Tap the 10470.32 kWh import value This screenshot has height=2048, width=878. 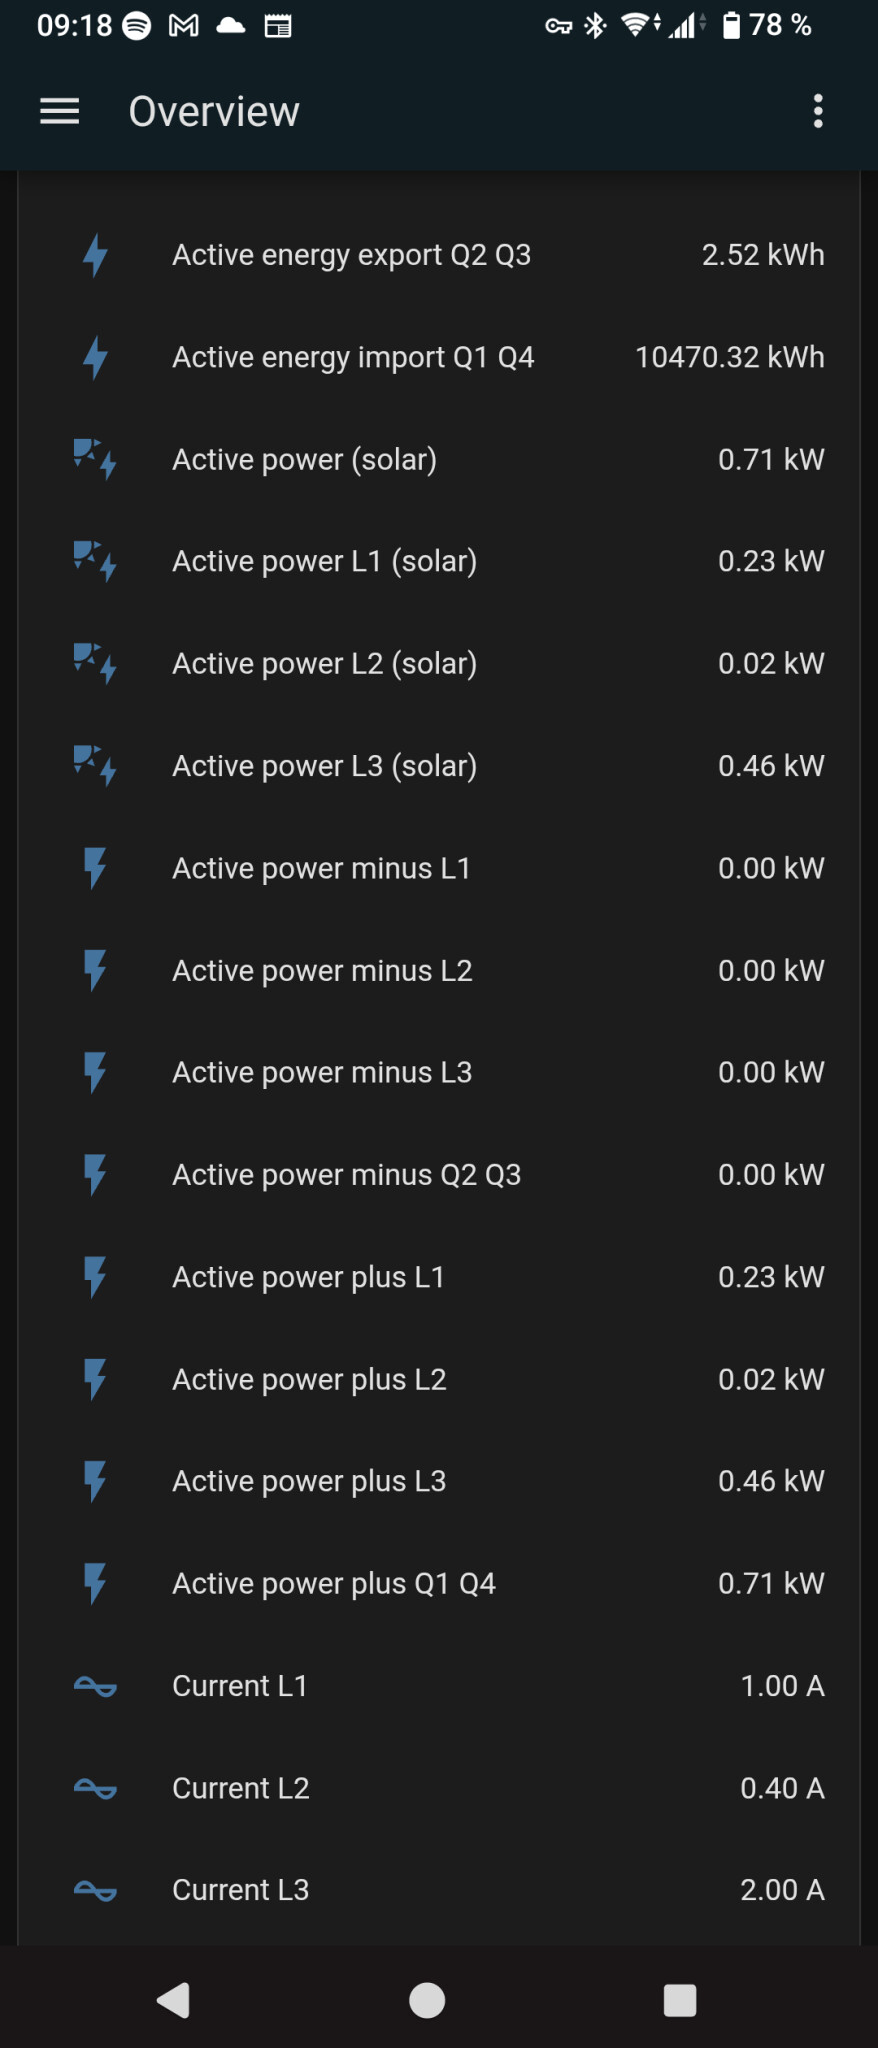click(729, 357)
